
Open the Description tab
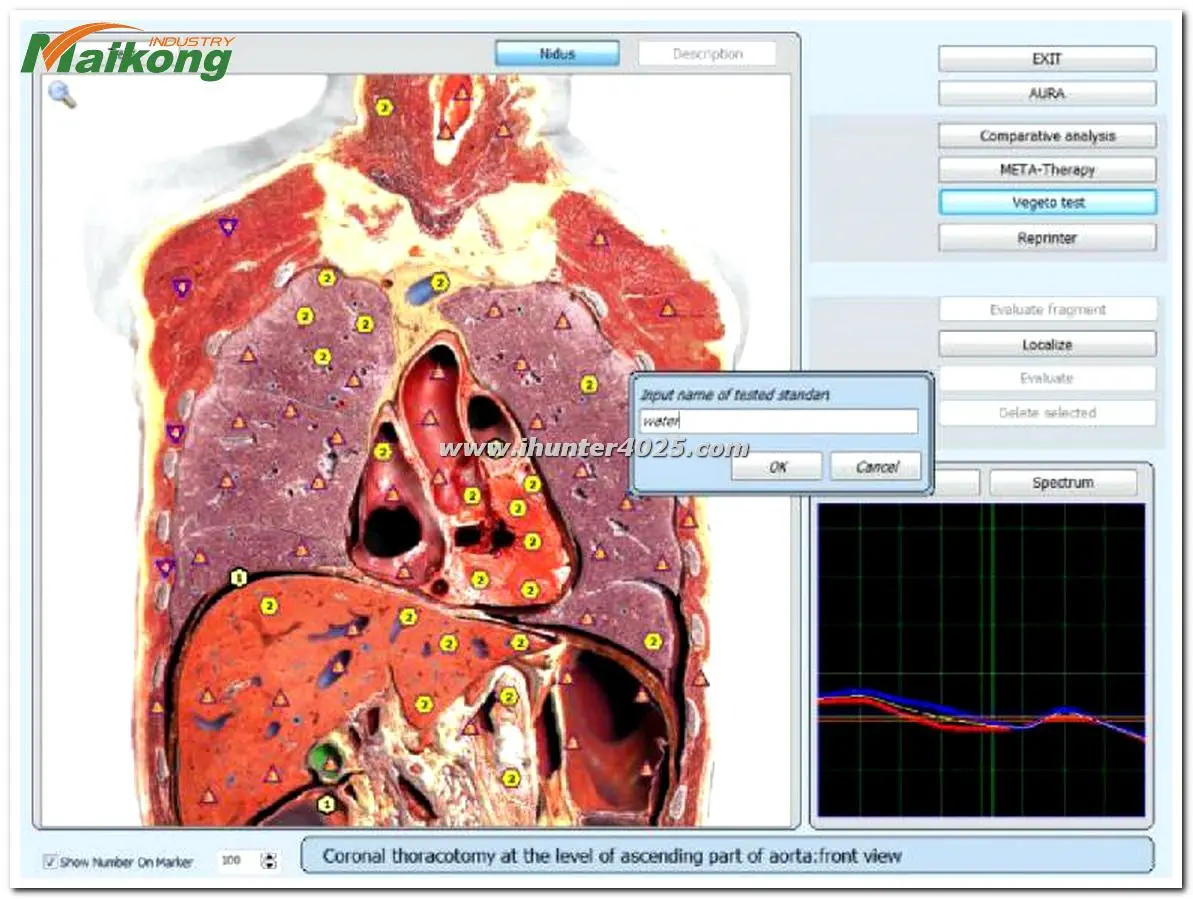[x=707, y=54]
